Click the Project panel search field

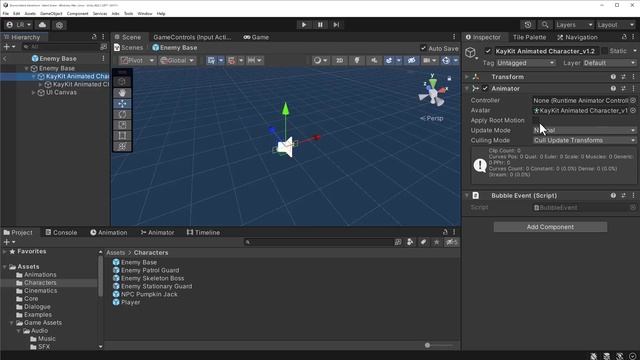318,242
